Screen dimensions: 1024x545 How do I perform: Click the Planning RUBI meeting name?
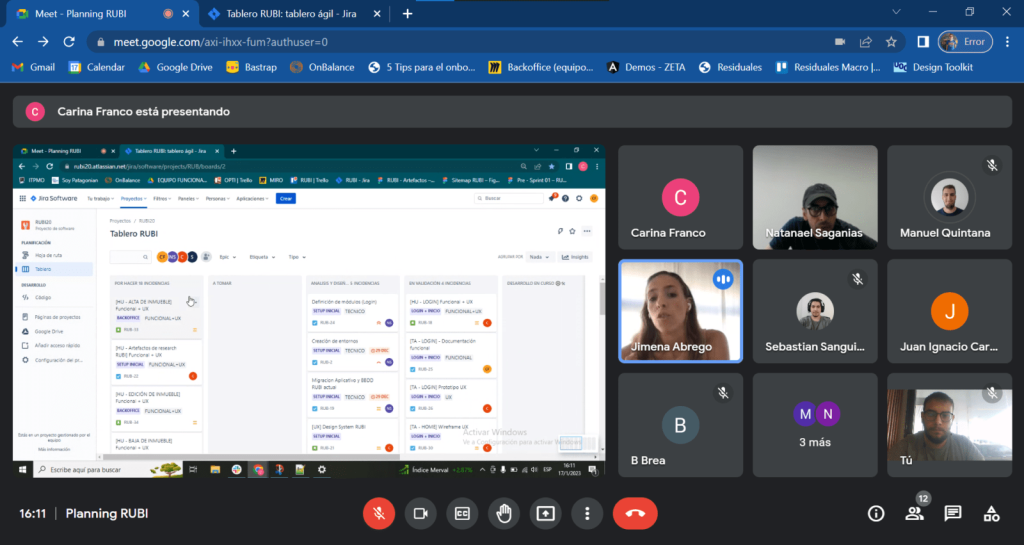pyautogui.click(x=106, y=514)
